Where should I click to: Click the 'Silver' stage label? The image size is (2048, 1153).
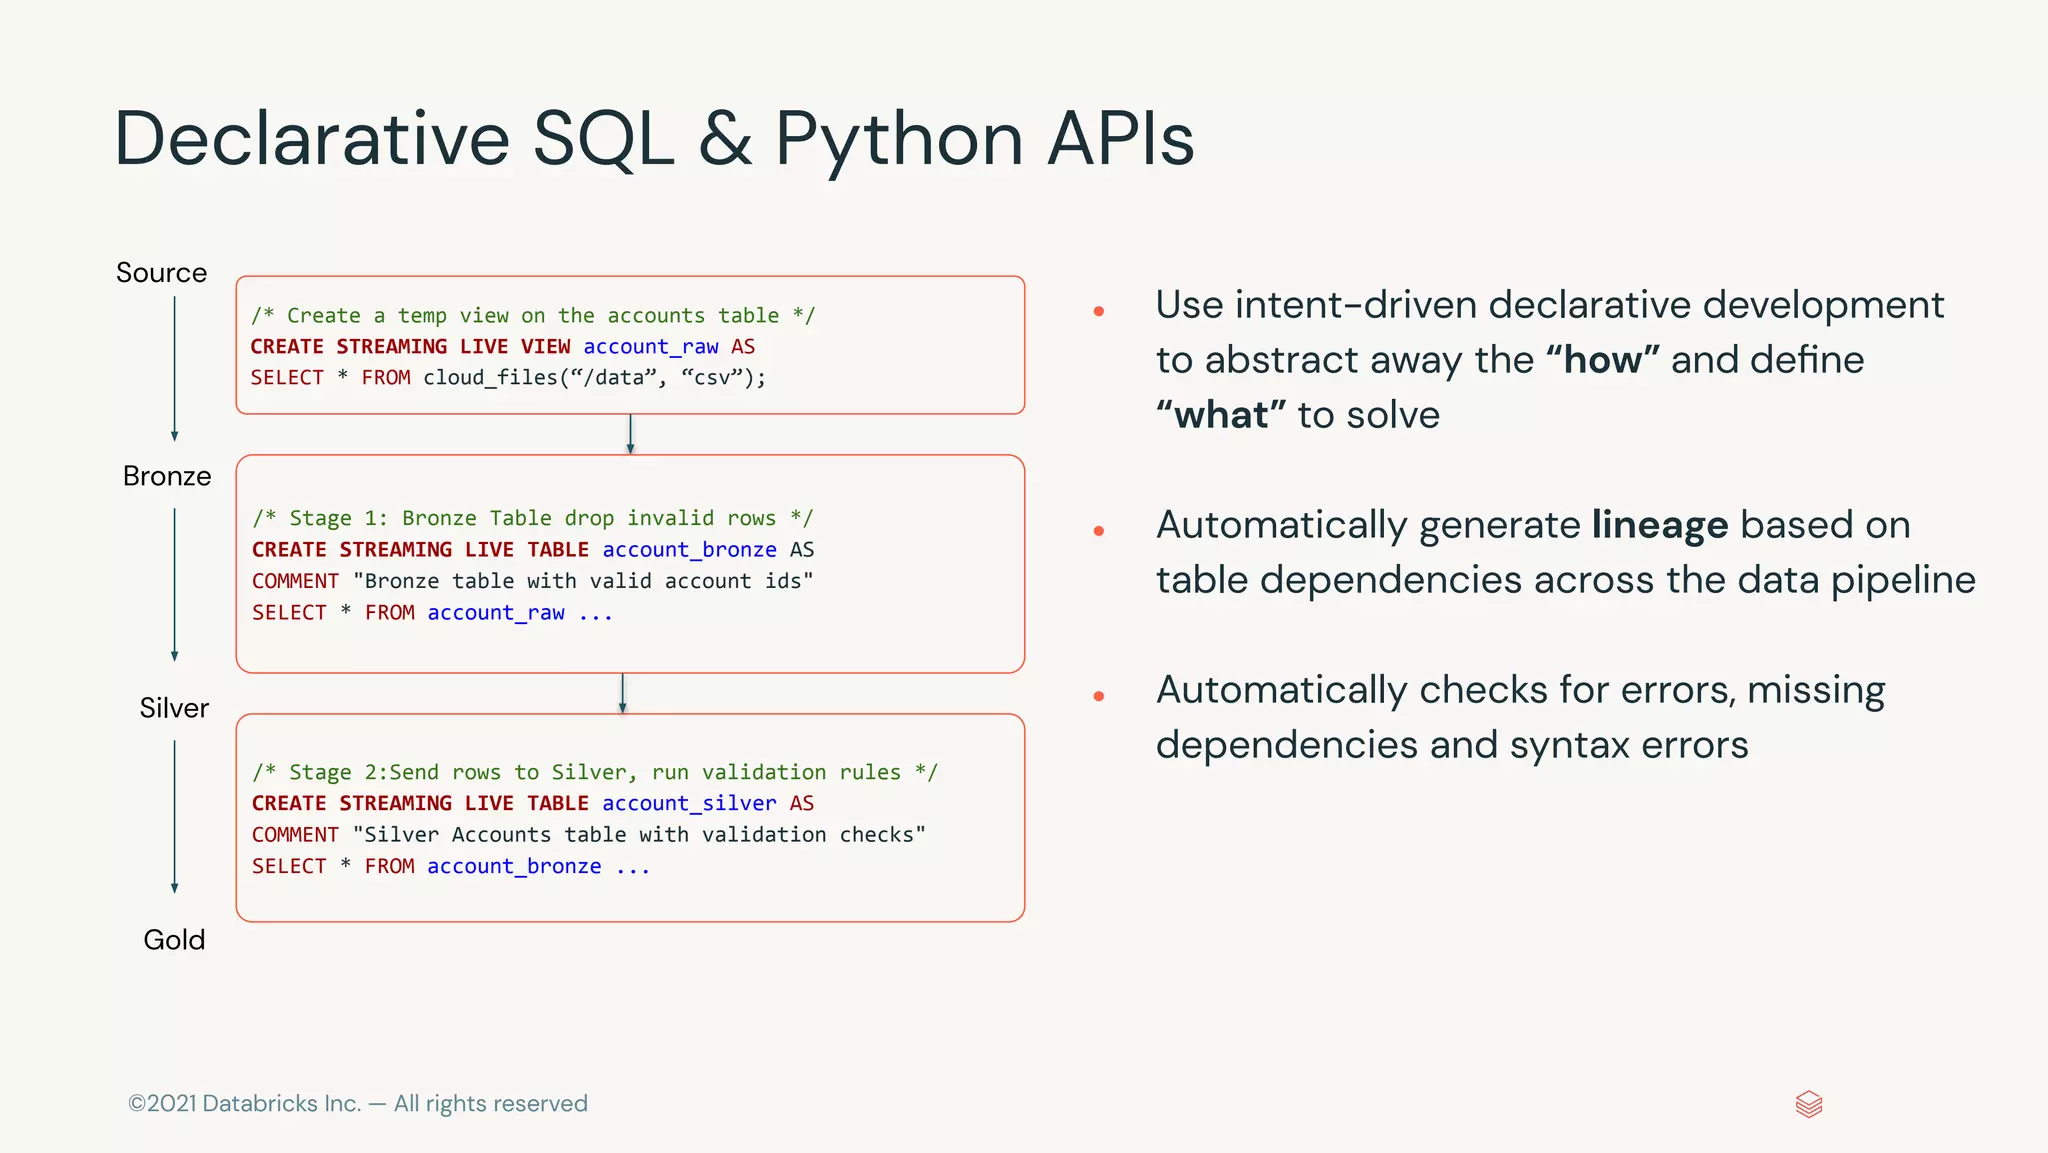click(174, 708)
